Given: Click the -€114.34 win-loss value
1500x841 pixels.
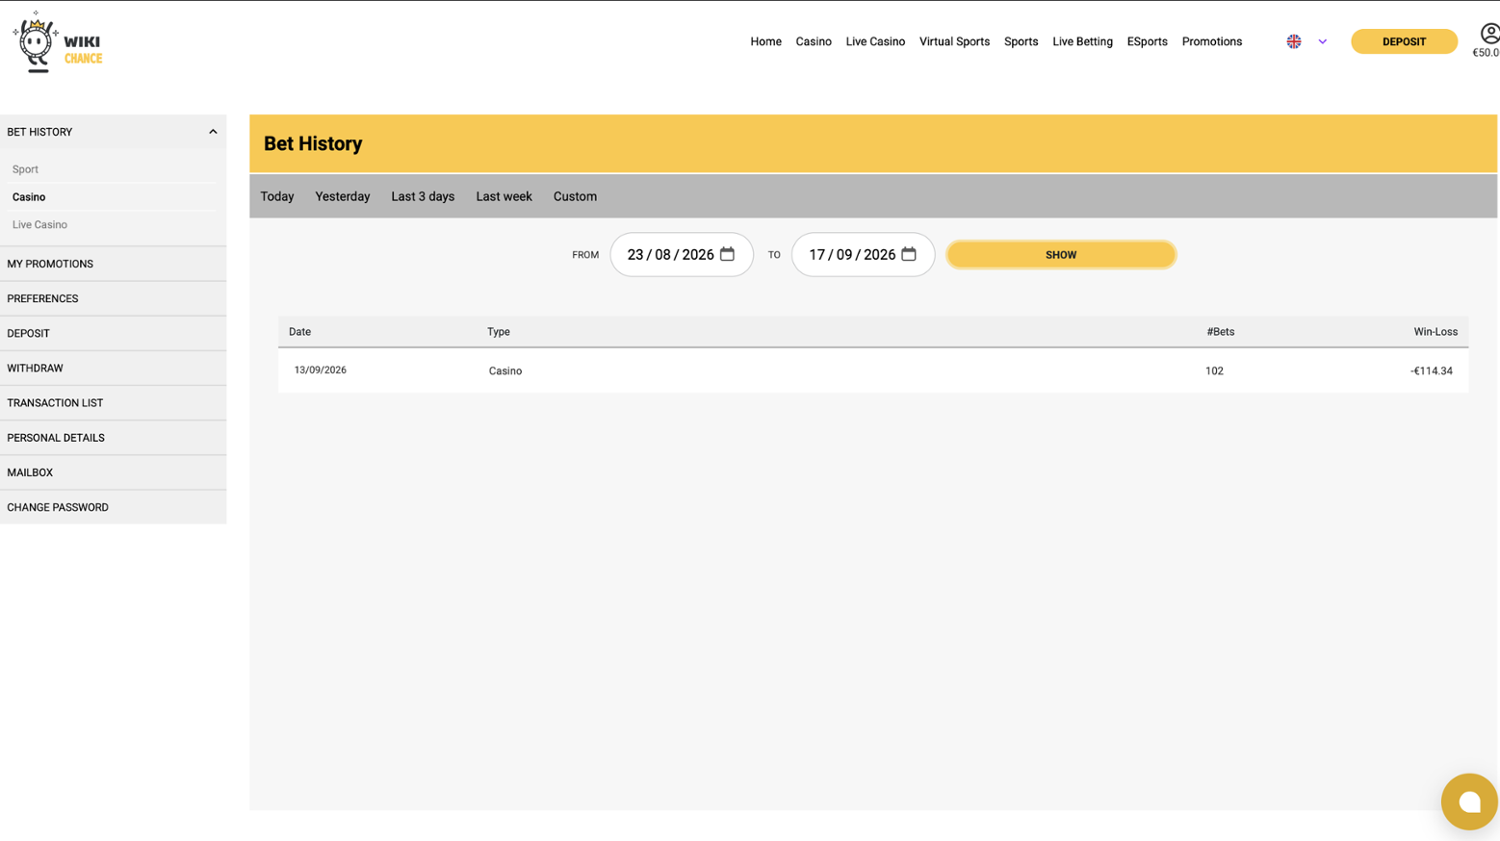Looking at the screenshot, I should pos(1431,371).
